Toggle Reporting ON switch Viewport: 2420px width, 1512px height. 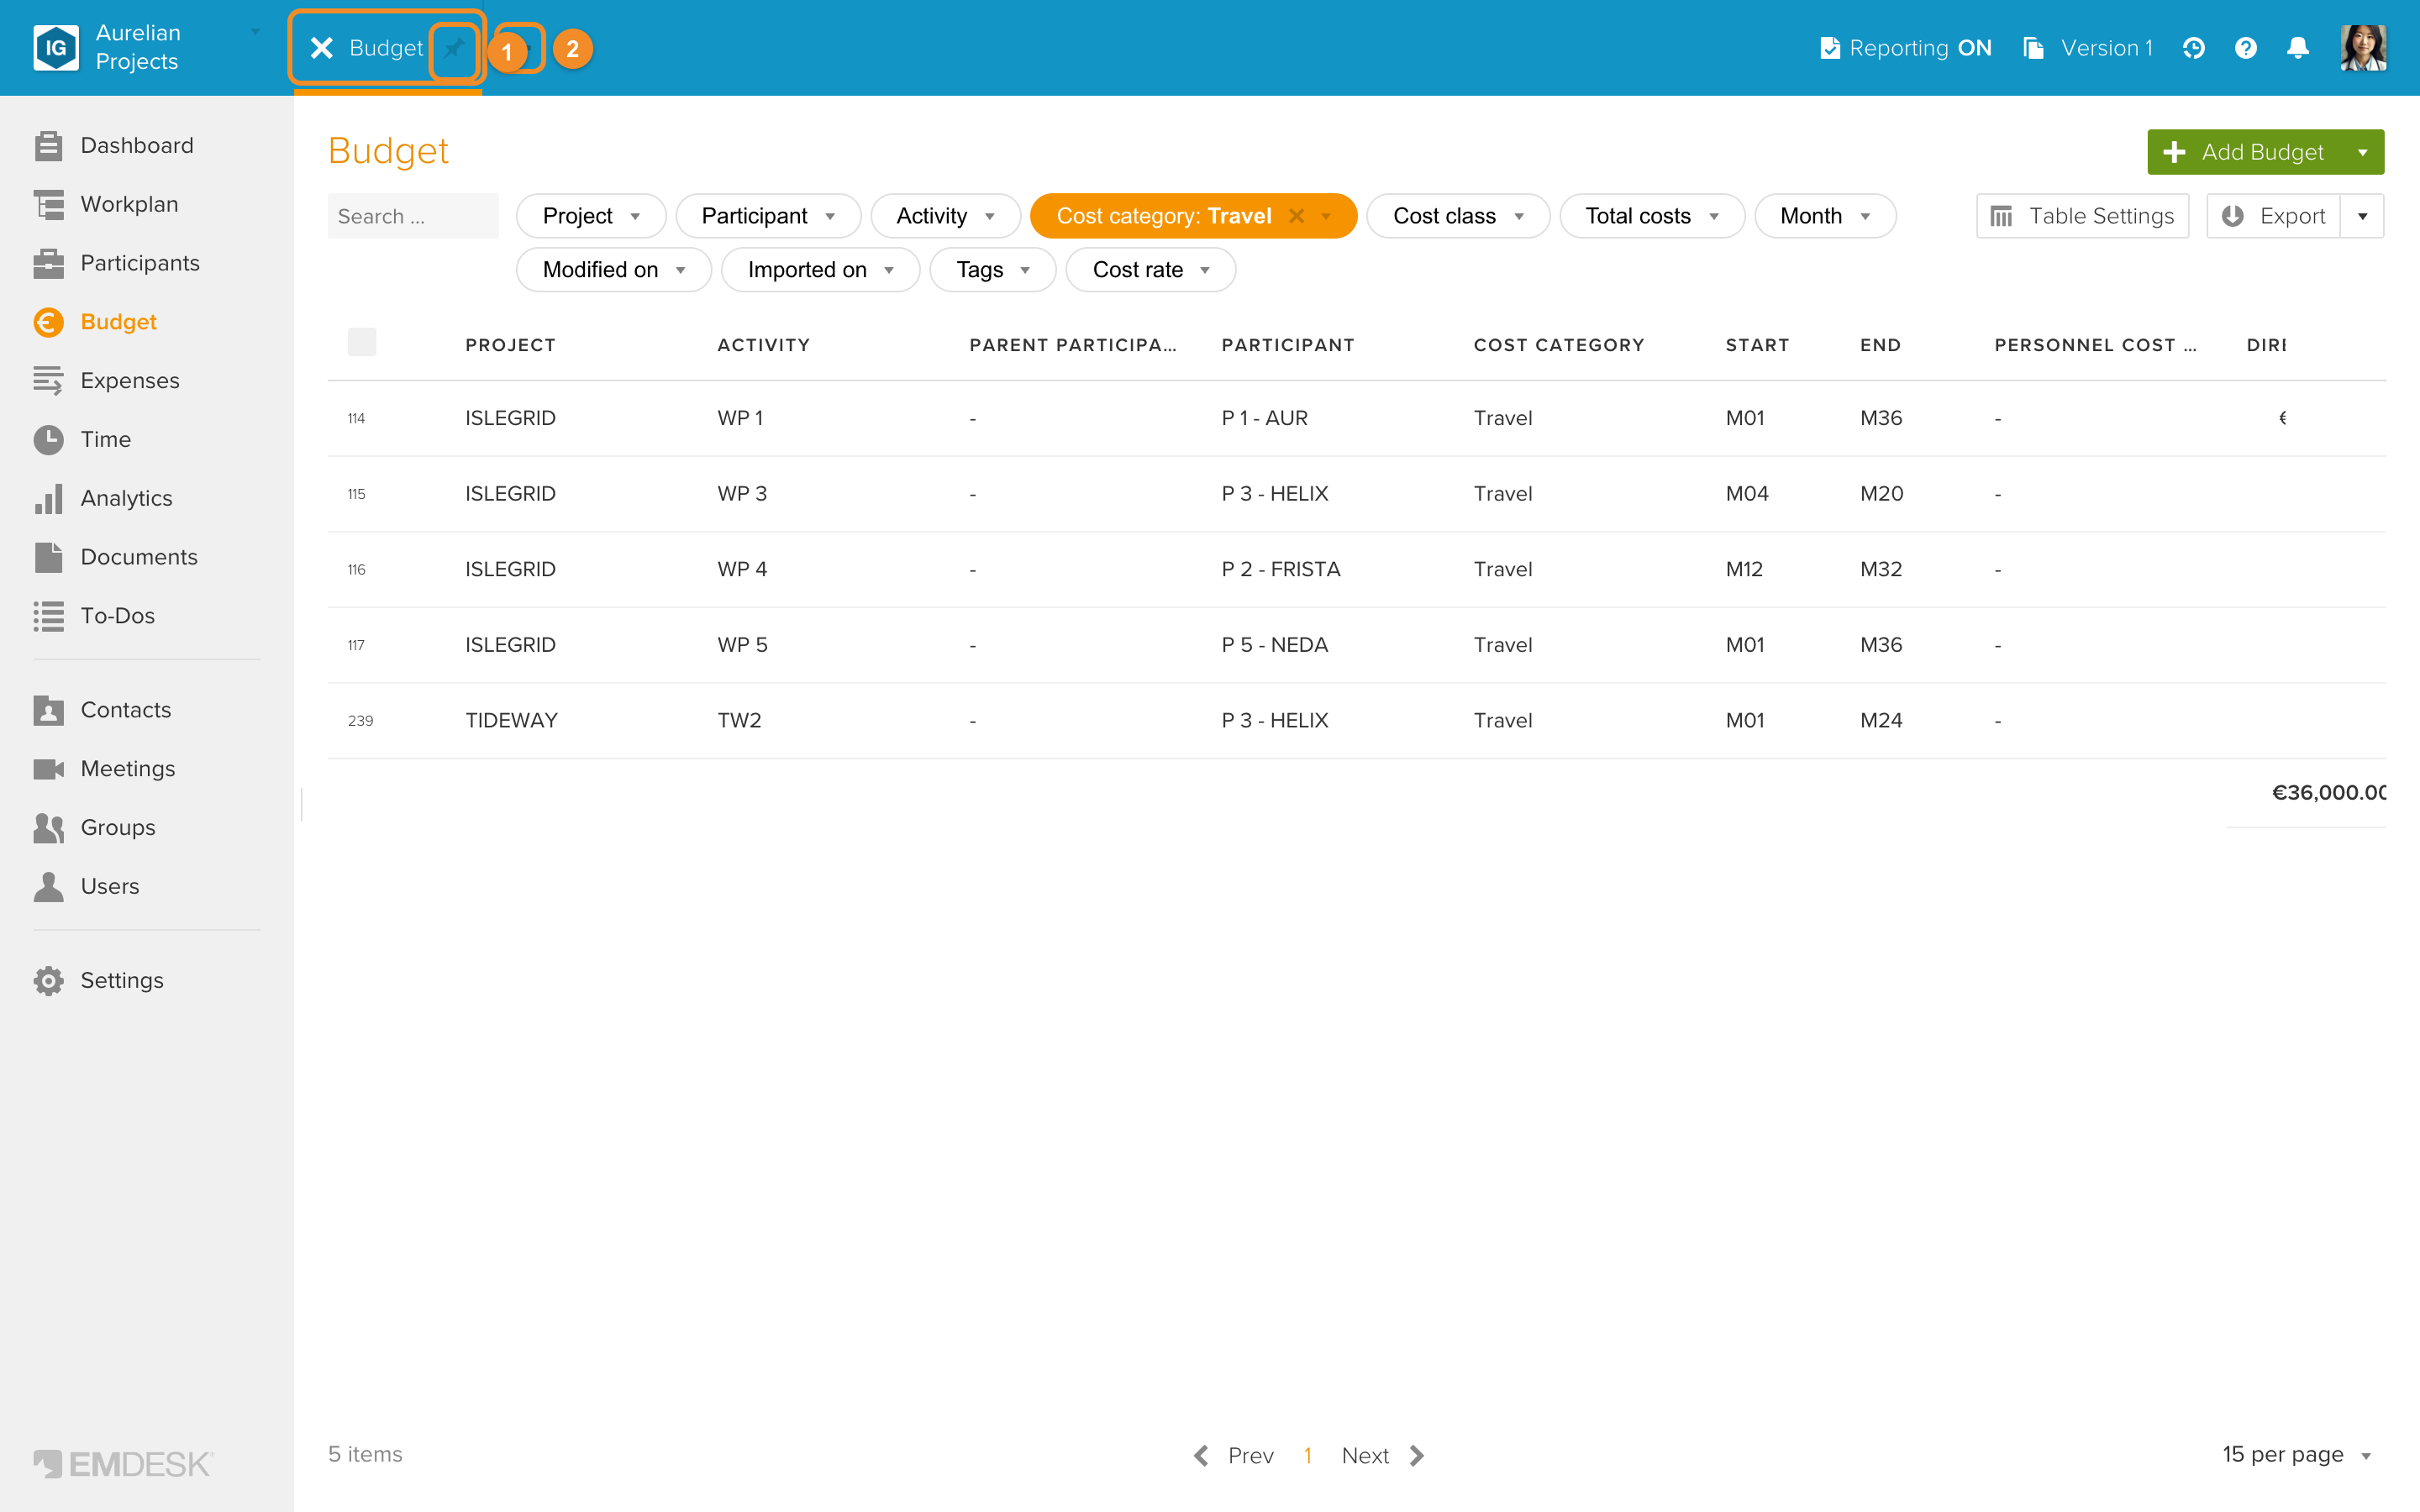pos(1905,48)
